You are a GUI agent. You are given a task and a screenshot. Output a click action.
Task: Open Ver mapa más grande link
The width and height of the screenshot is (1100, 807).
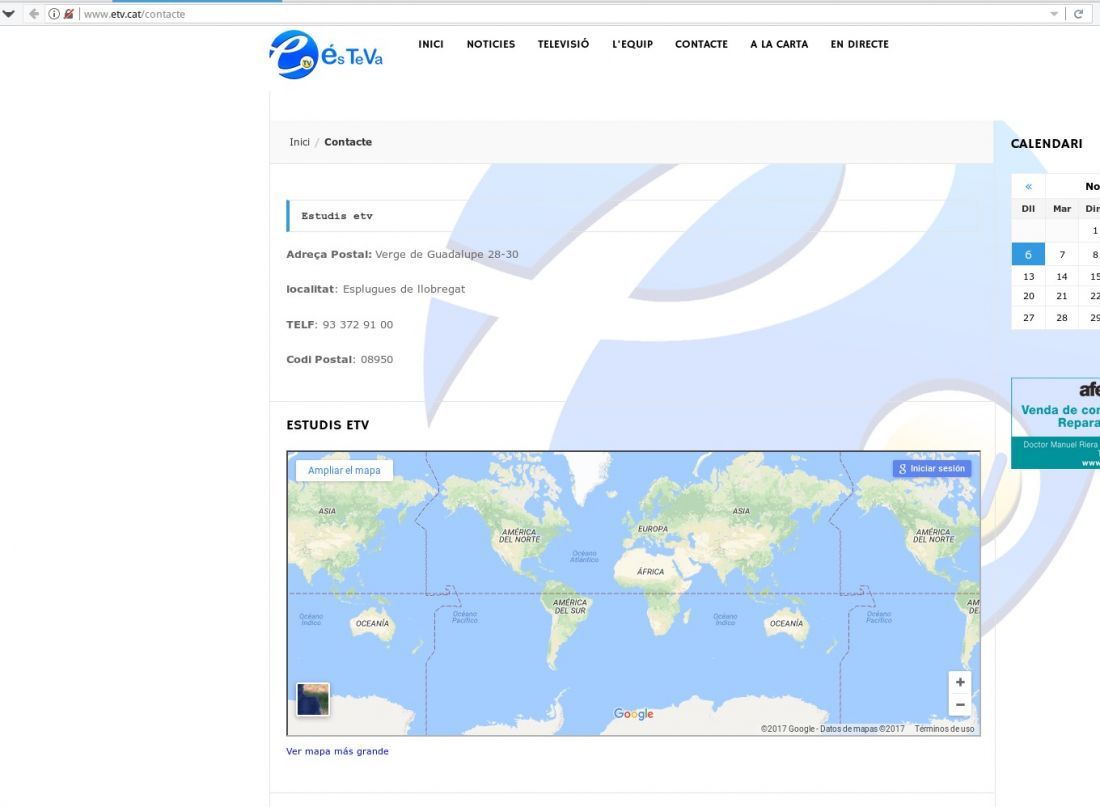[x=337, y=751]
